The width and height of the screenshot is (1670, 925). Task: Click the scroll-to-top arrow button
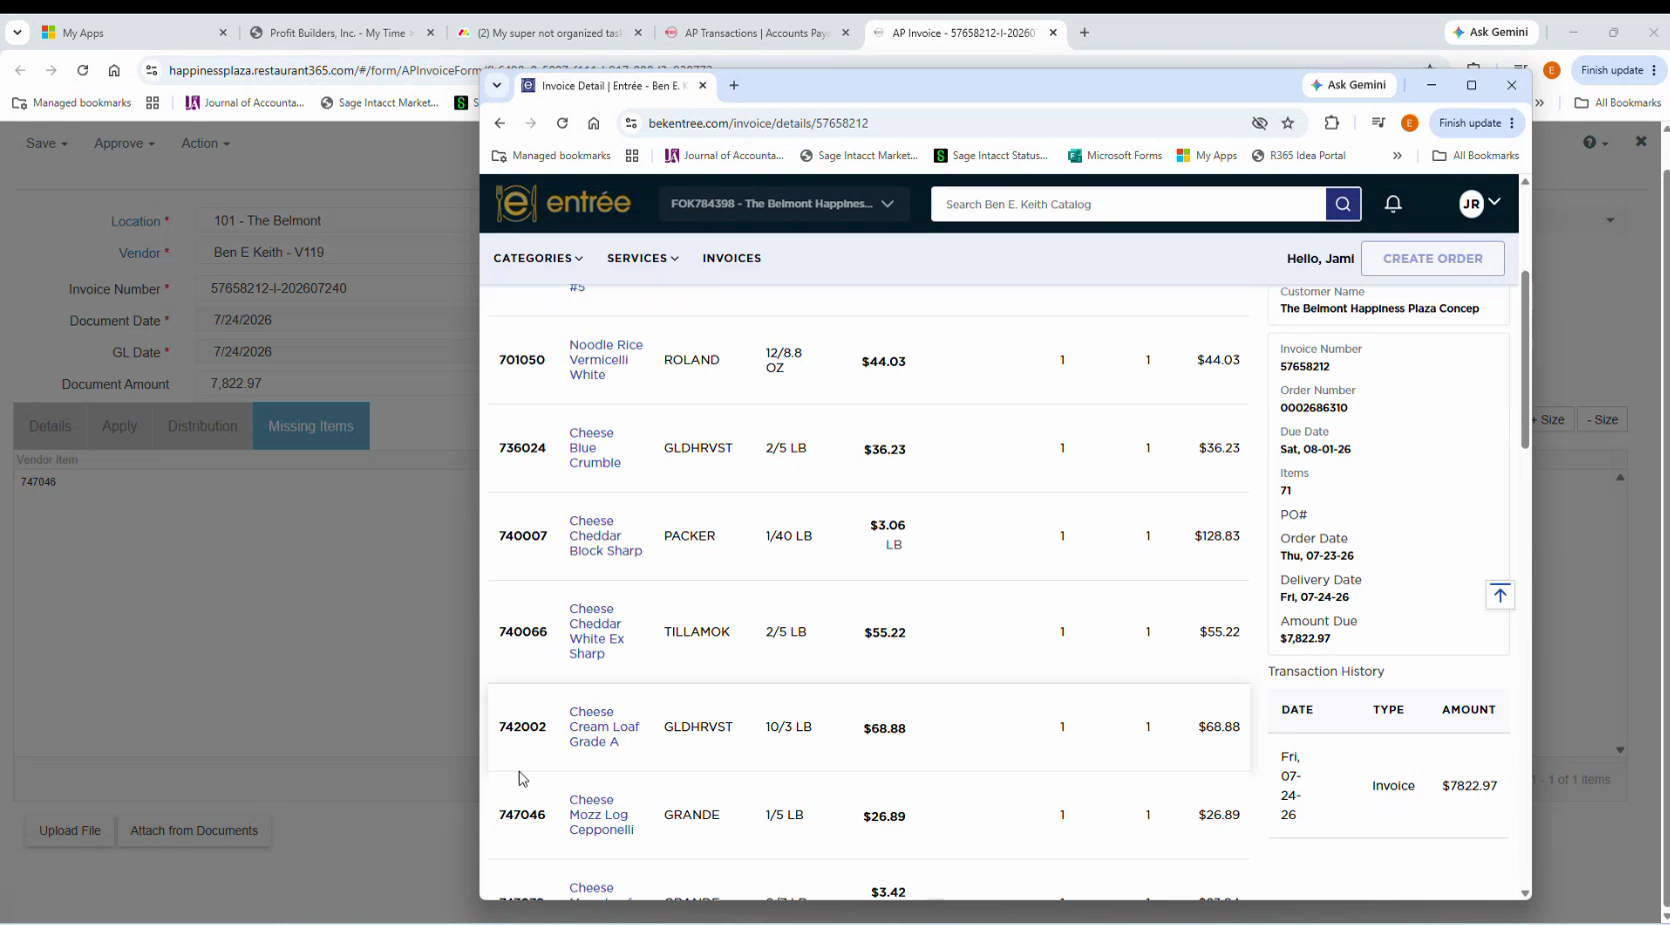(x=1500, y=595)
